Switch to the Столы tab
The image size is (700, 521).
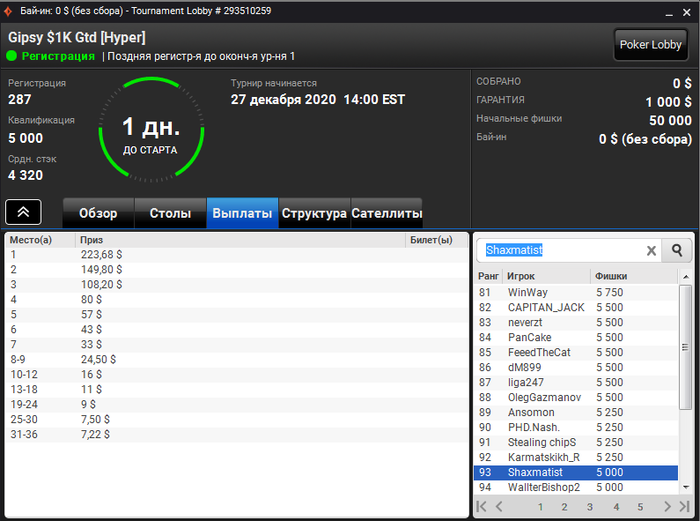click(170, 213)
